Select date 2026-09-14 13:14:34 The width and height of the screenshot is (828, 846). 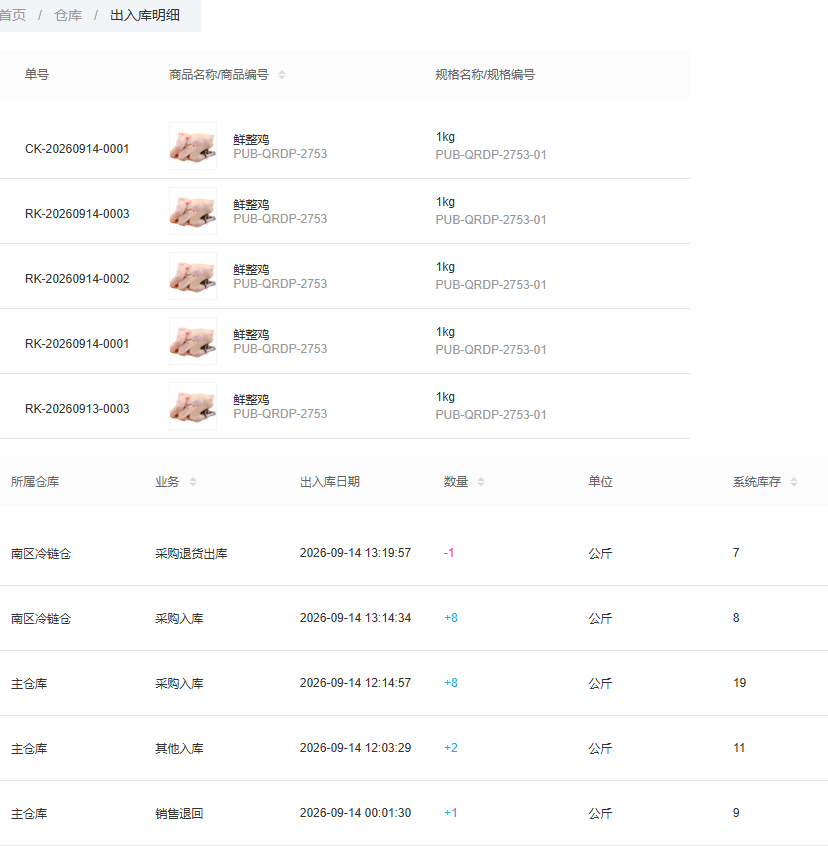355,618
